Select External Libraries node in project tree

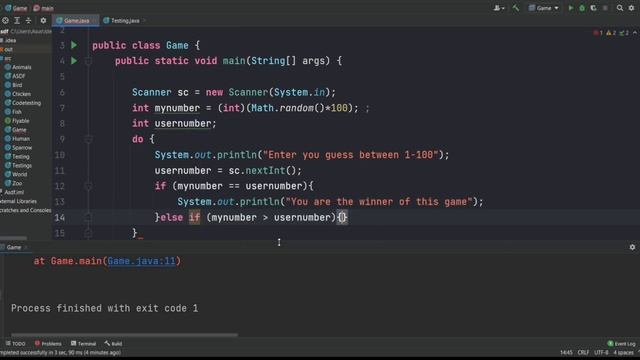coord(18,201)
